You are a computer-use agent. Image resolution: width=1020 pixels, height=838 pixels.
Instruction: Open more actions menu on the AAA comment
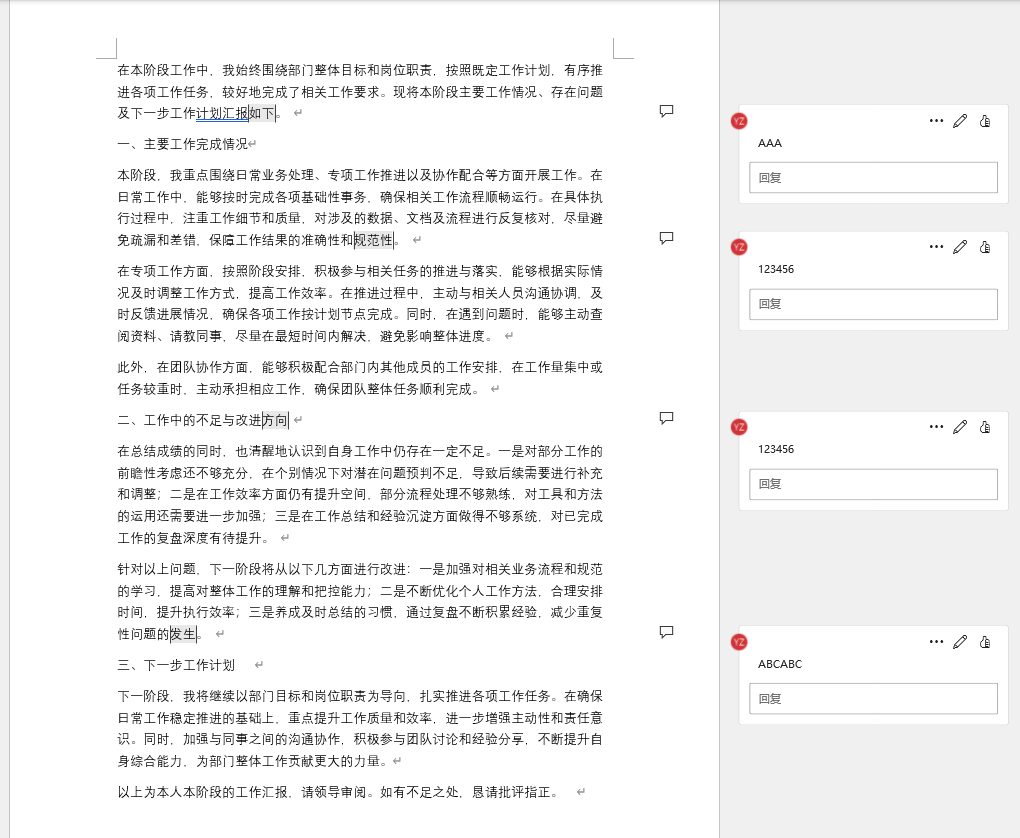936,120
